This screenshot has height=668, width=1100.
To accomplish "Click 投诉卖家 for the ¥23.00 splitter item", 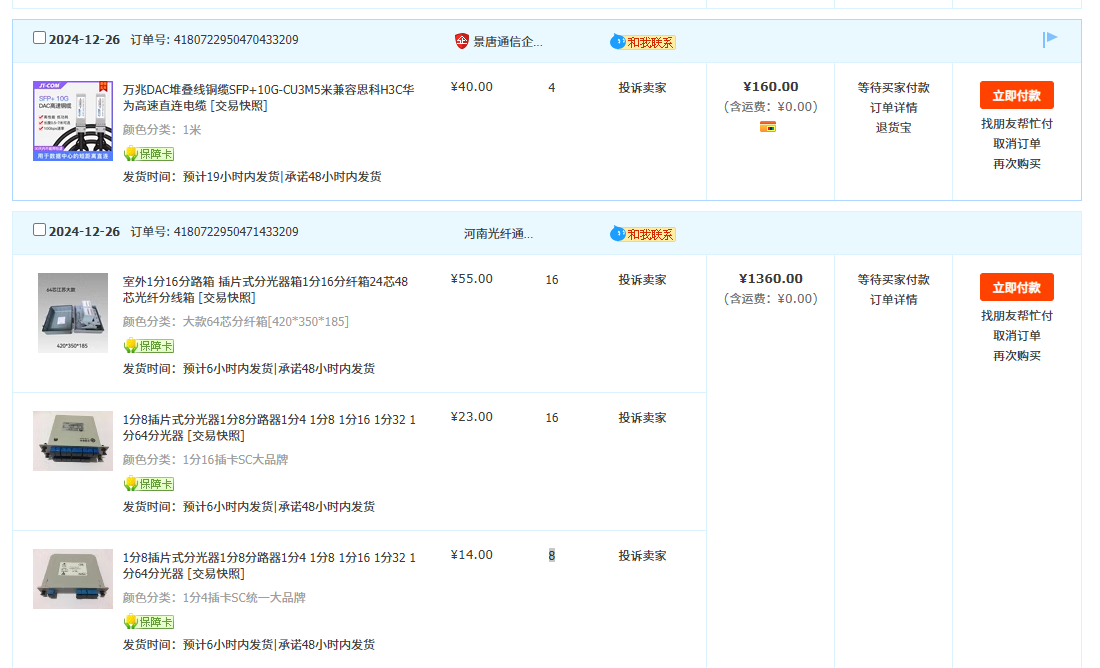I will [x=642, y=418].
